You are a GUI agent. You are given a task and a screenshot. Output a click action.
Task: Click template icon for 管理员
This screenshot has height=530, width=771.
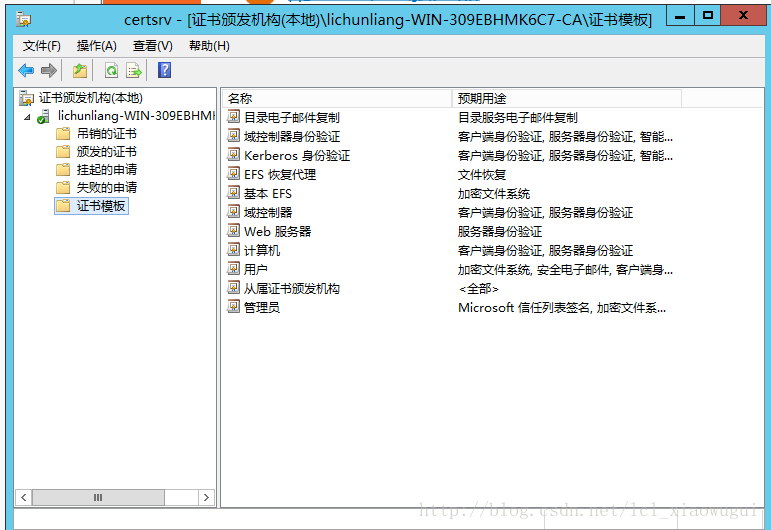(233, 307)
